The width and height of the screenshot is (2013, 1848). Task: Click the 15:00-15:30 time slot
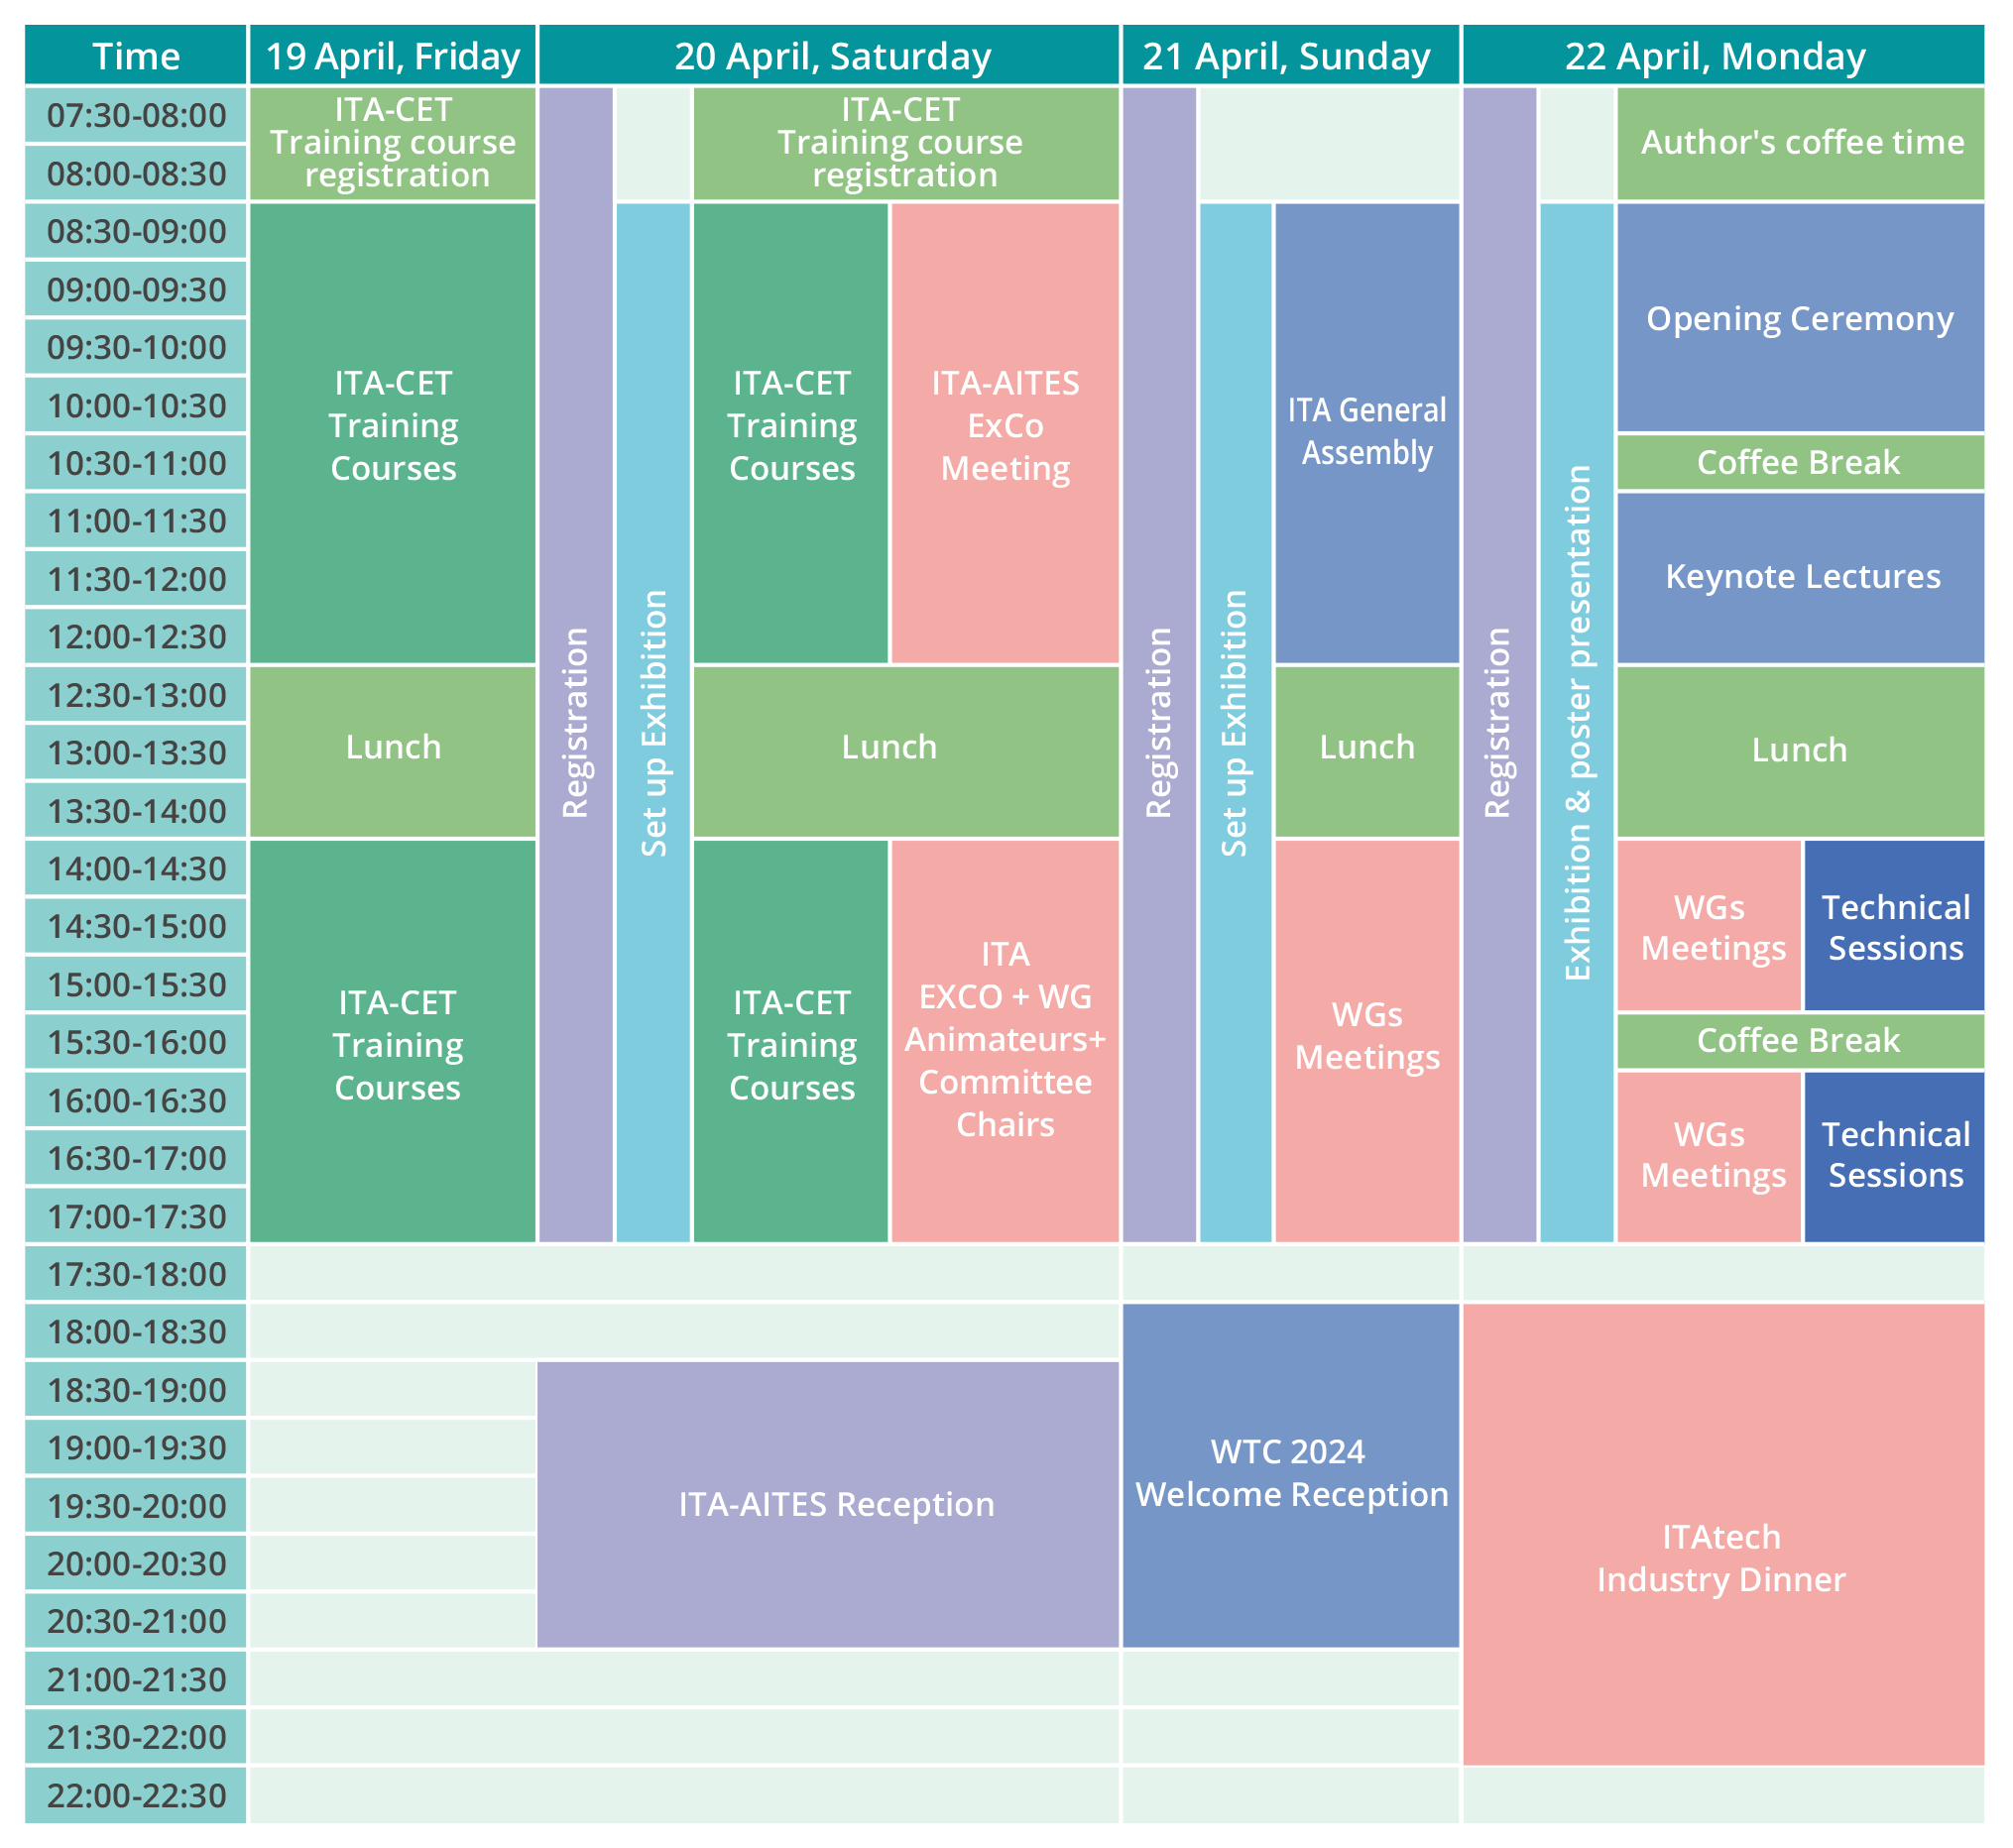click(136, 984)
